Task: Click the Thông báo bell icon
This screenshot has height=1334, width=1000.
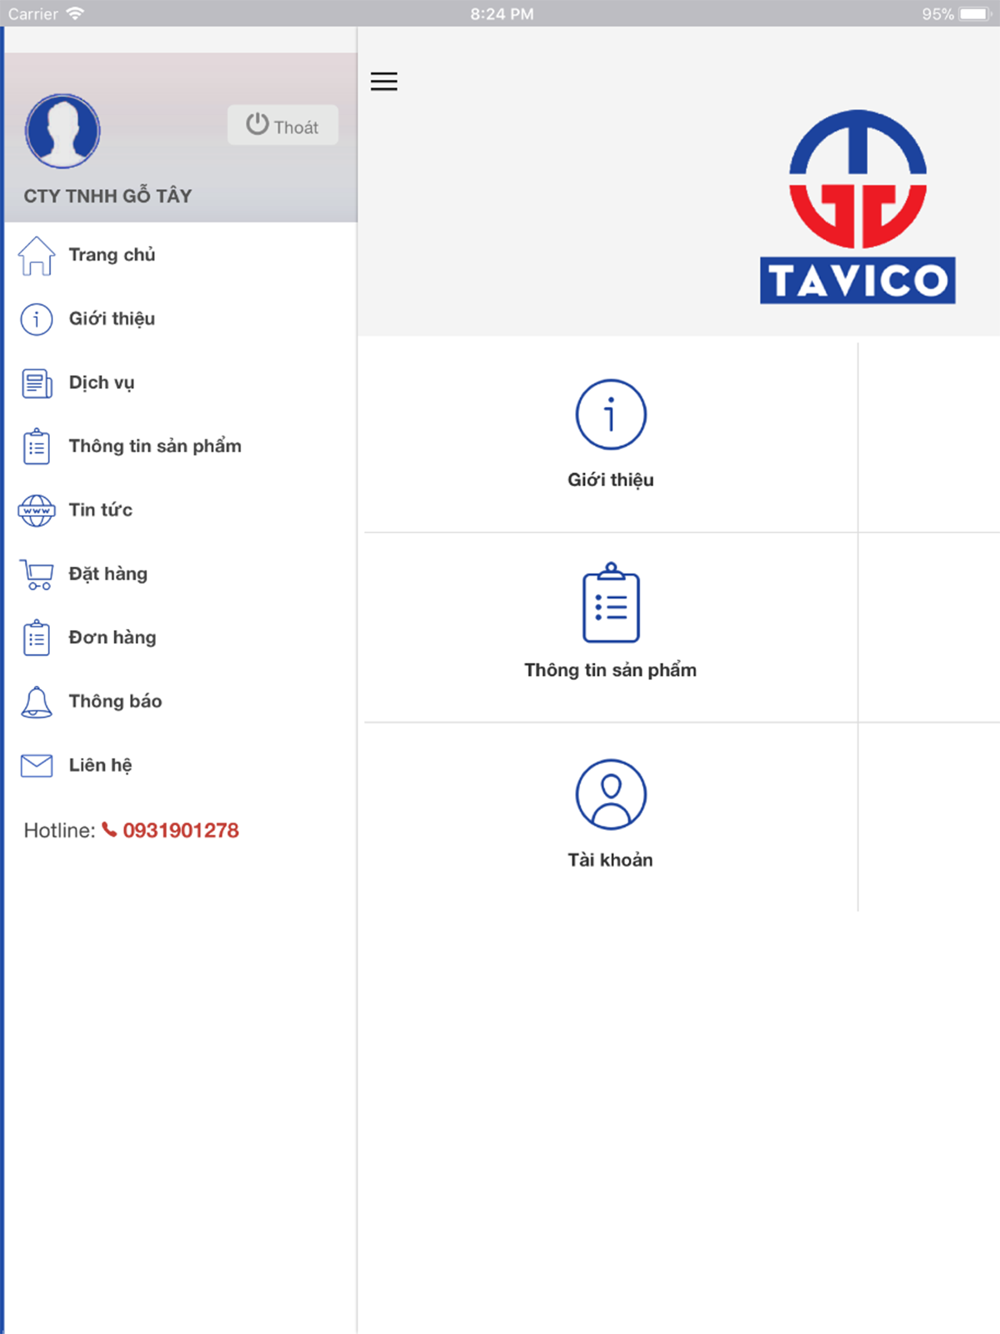Action: (37, 702)
